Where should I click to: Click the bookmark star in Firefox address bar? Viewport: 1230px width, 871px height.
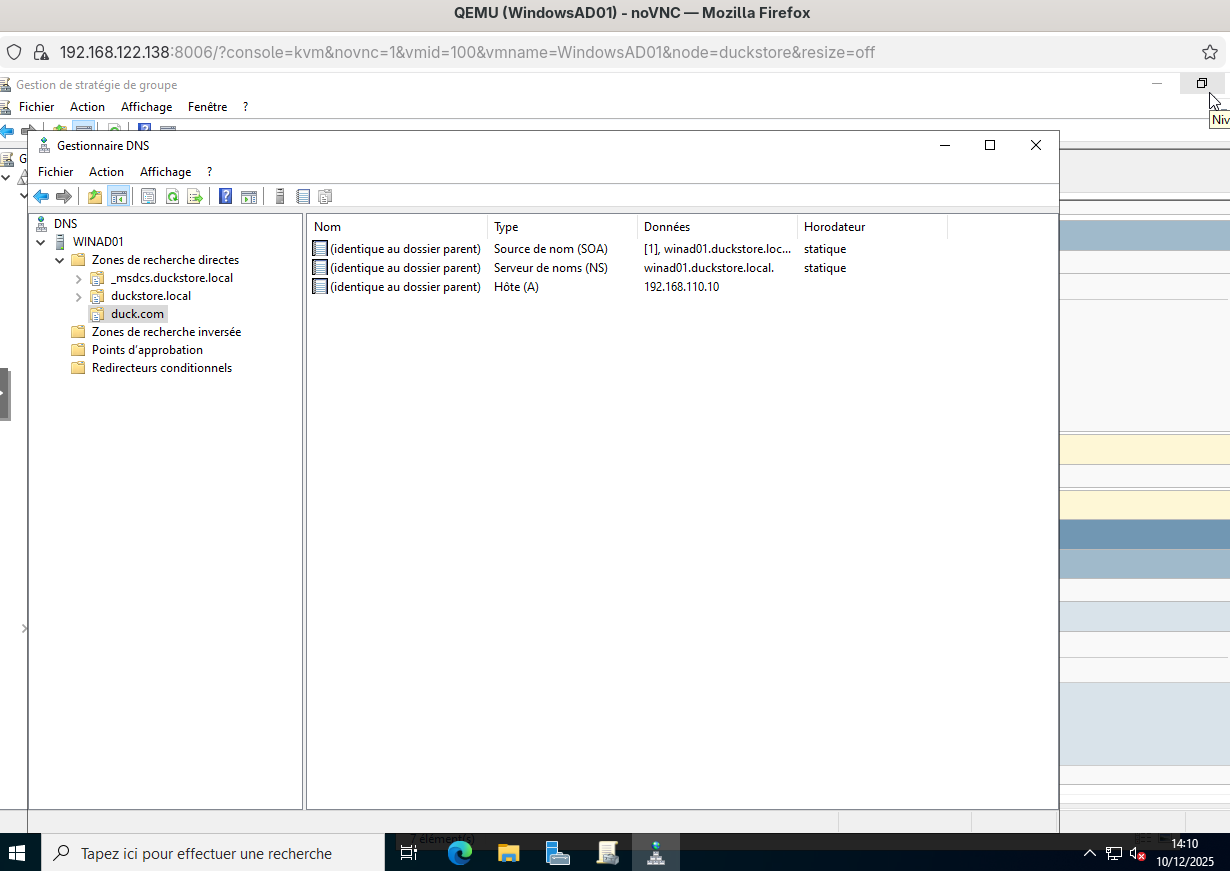pos(1210,53)
